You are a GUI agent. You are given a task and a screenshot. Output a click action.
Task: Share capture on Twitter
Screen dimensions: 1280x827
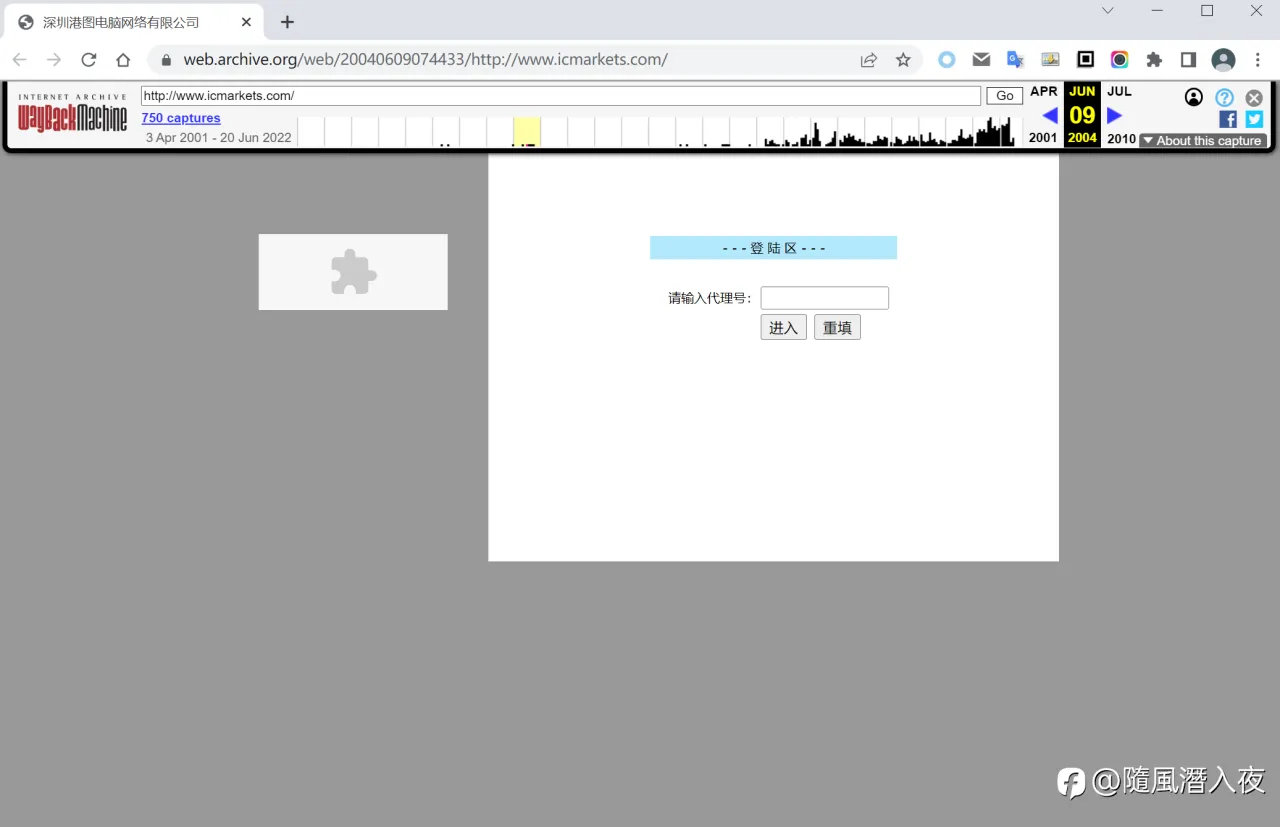click(1254, 119)
